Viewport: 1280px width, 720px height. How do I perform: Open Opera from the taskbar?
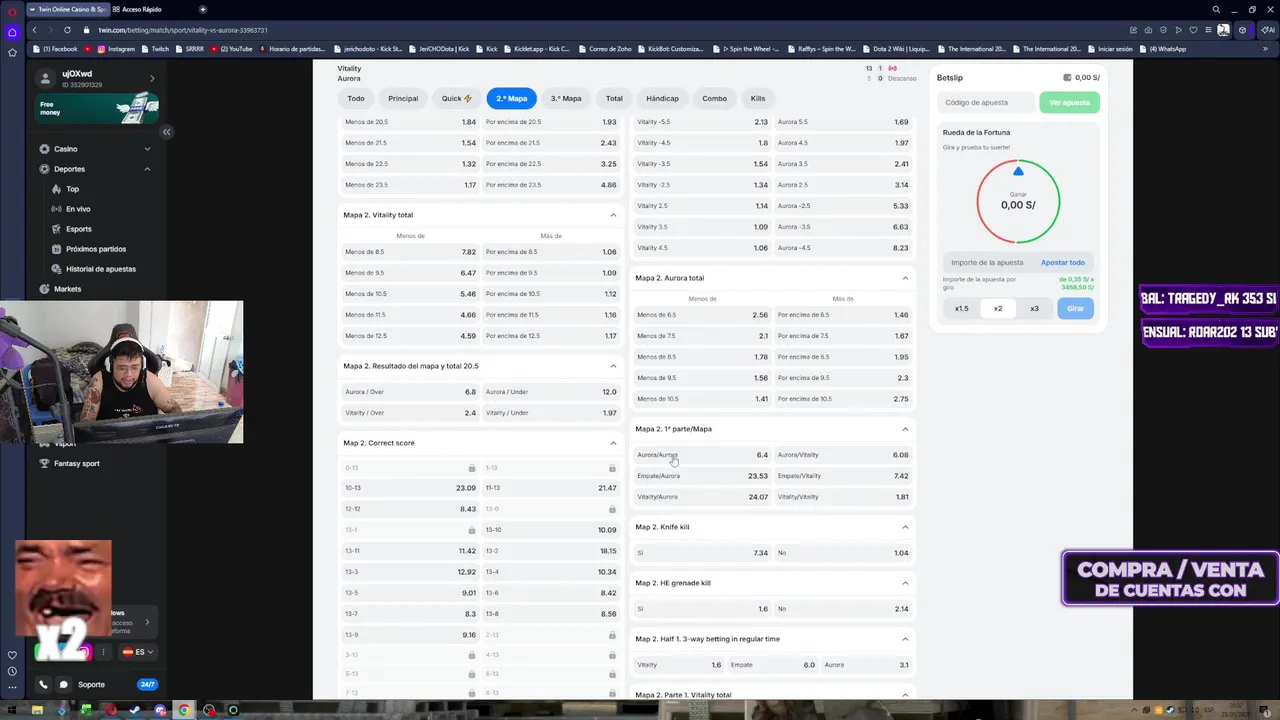[111, 710]
